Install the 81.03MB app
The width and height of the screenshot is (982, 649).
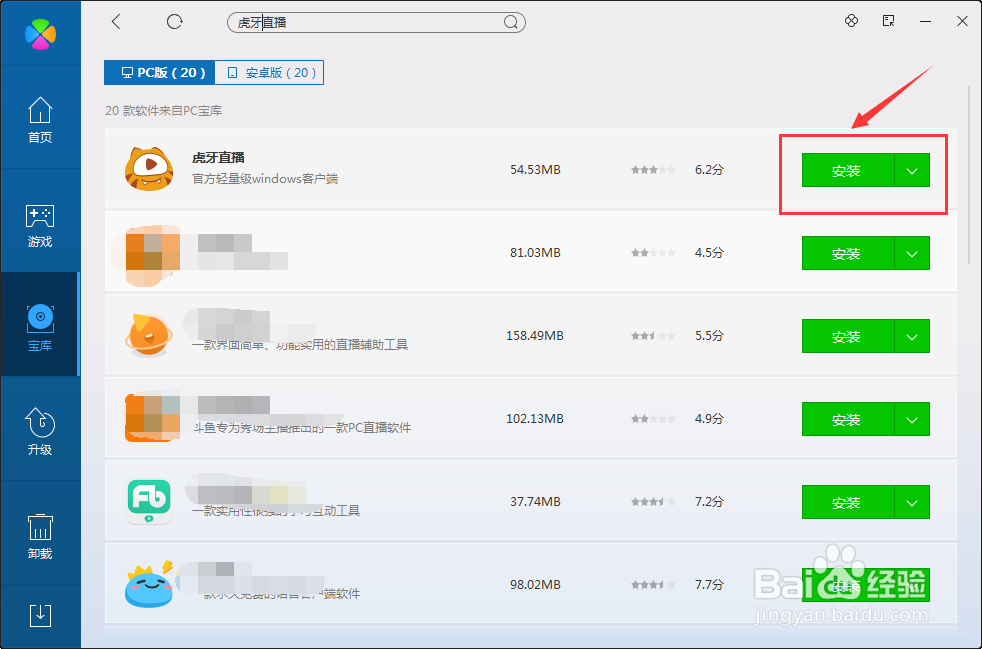click(848, 253)
